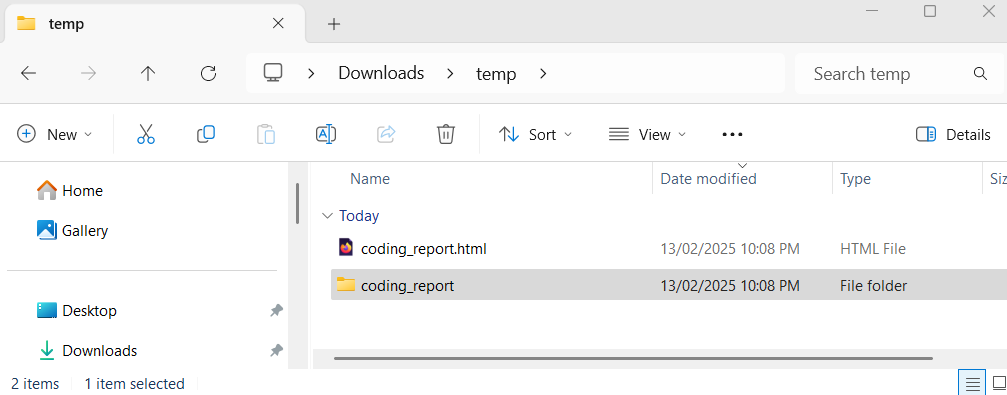Collapse the Today group
Viewport: 1007px width, 395px height.
coord(328,216)
